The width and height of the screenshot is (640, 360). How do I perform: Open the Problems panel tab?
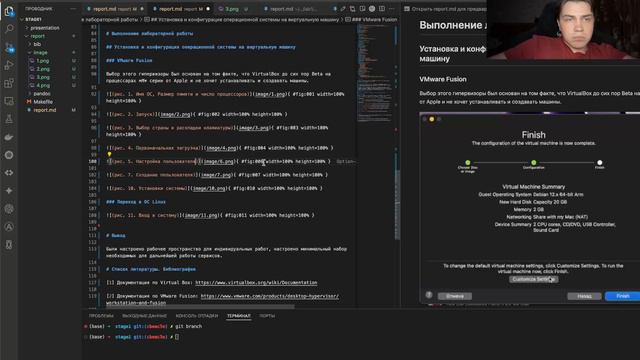click(101, 316)
